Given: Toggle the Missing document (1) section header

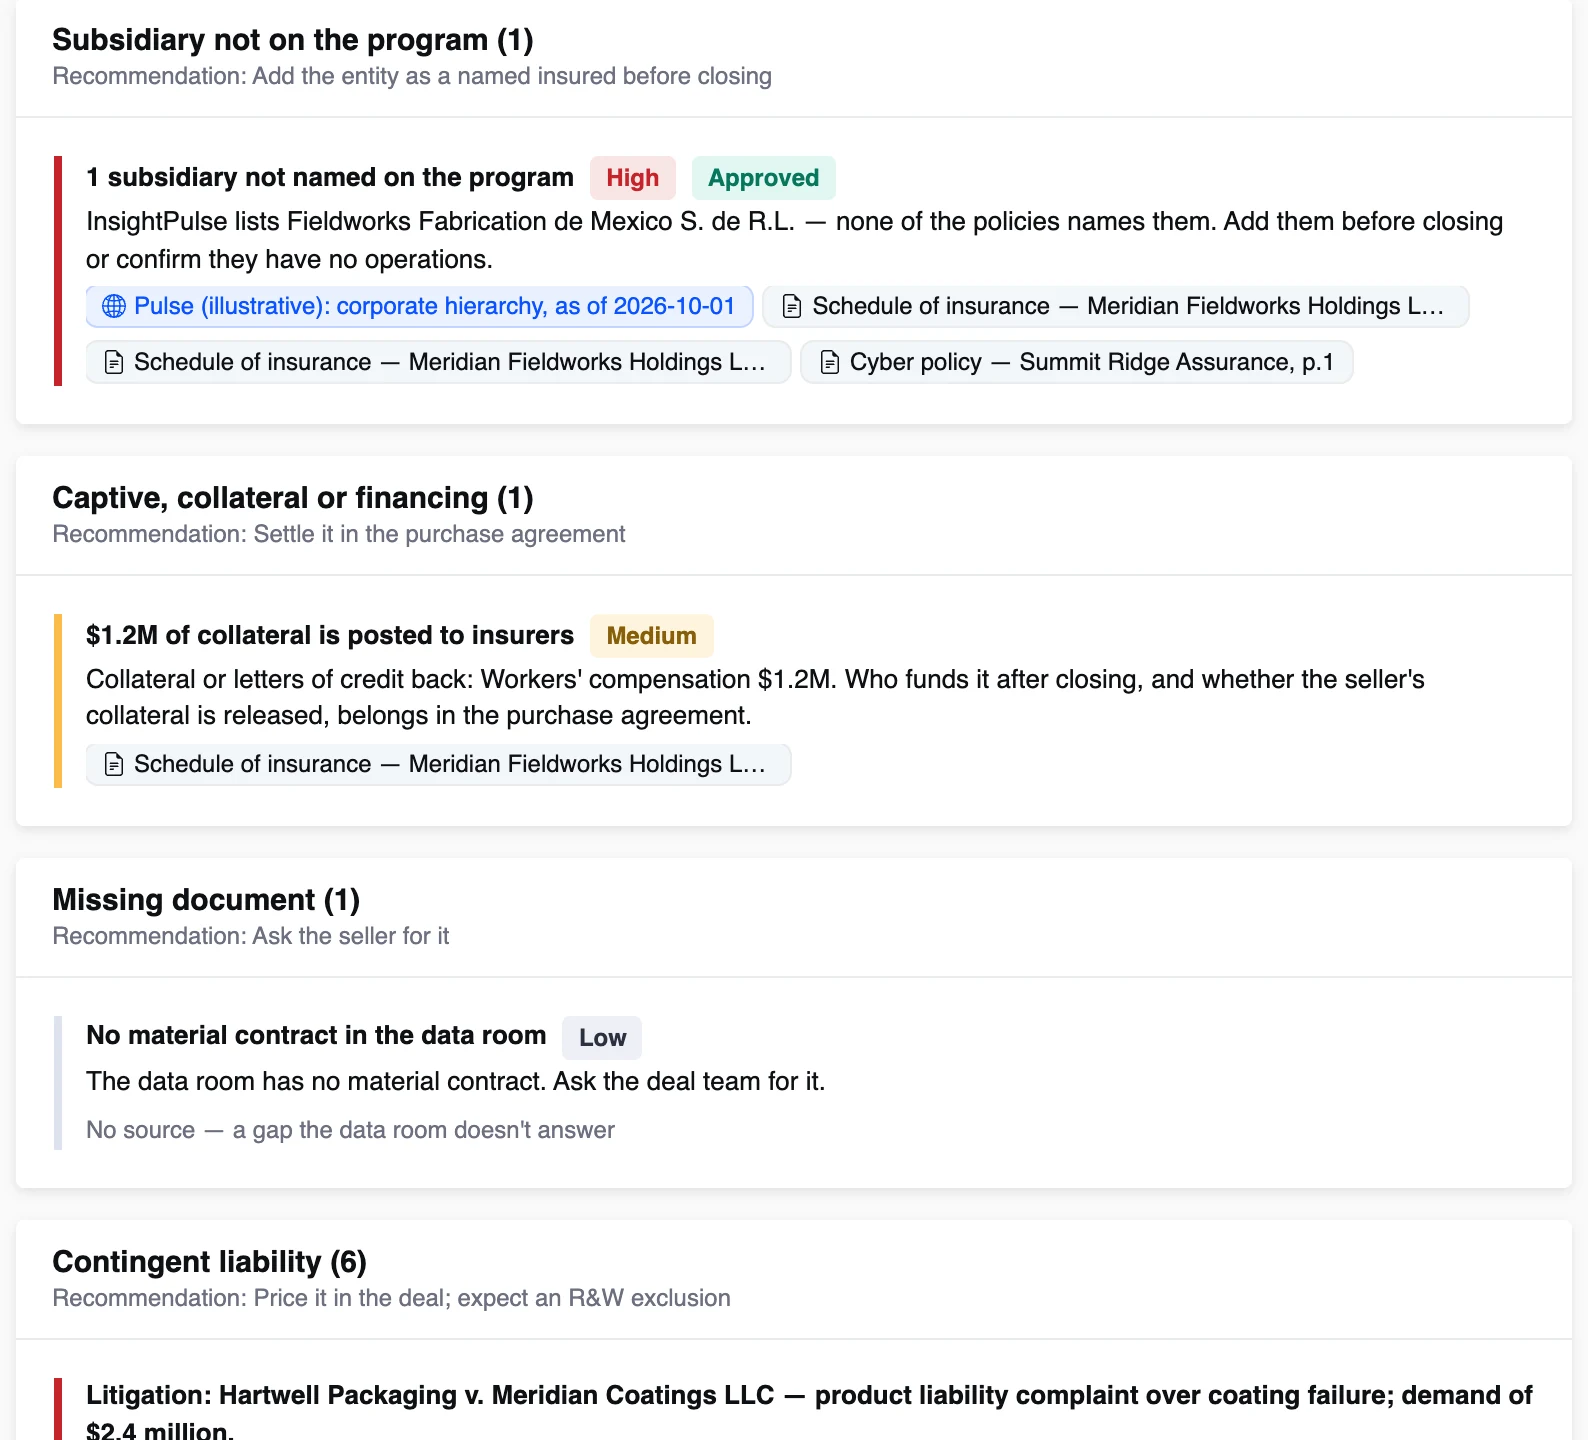Looking at the screenshot, I should click(x=794, y=916).
